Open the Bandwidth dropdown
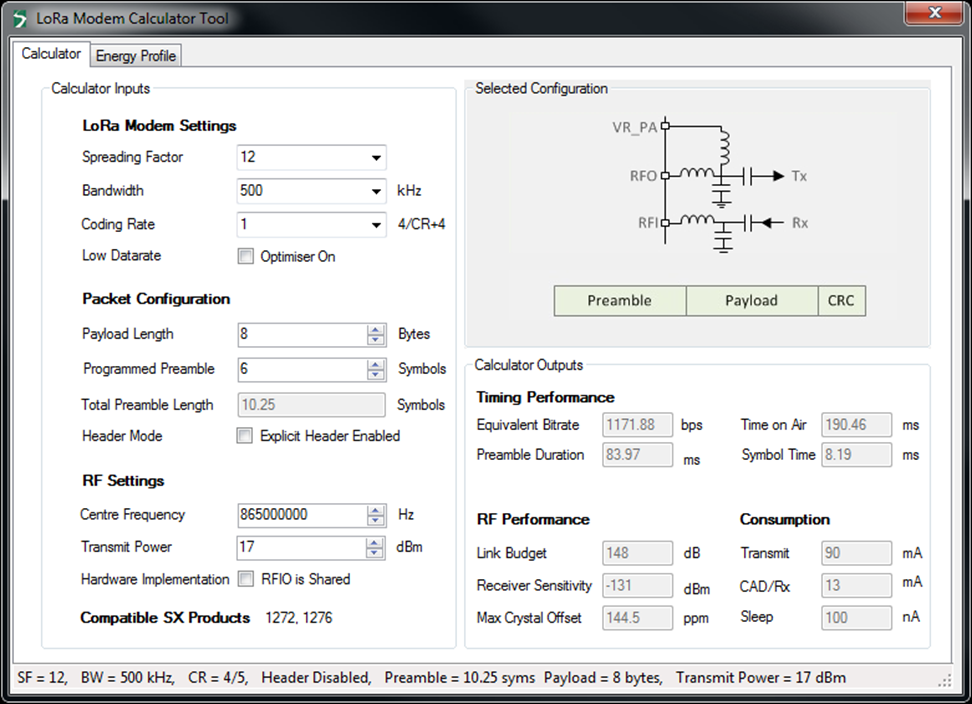 coord(376,190)
